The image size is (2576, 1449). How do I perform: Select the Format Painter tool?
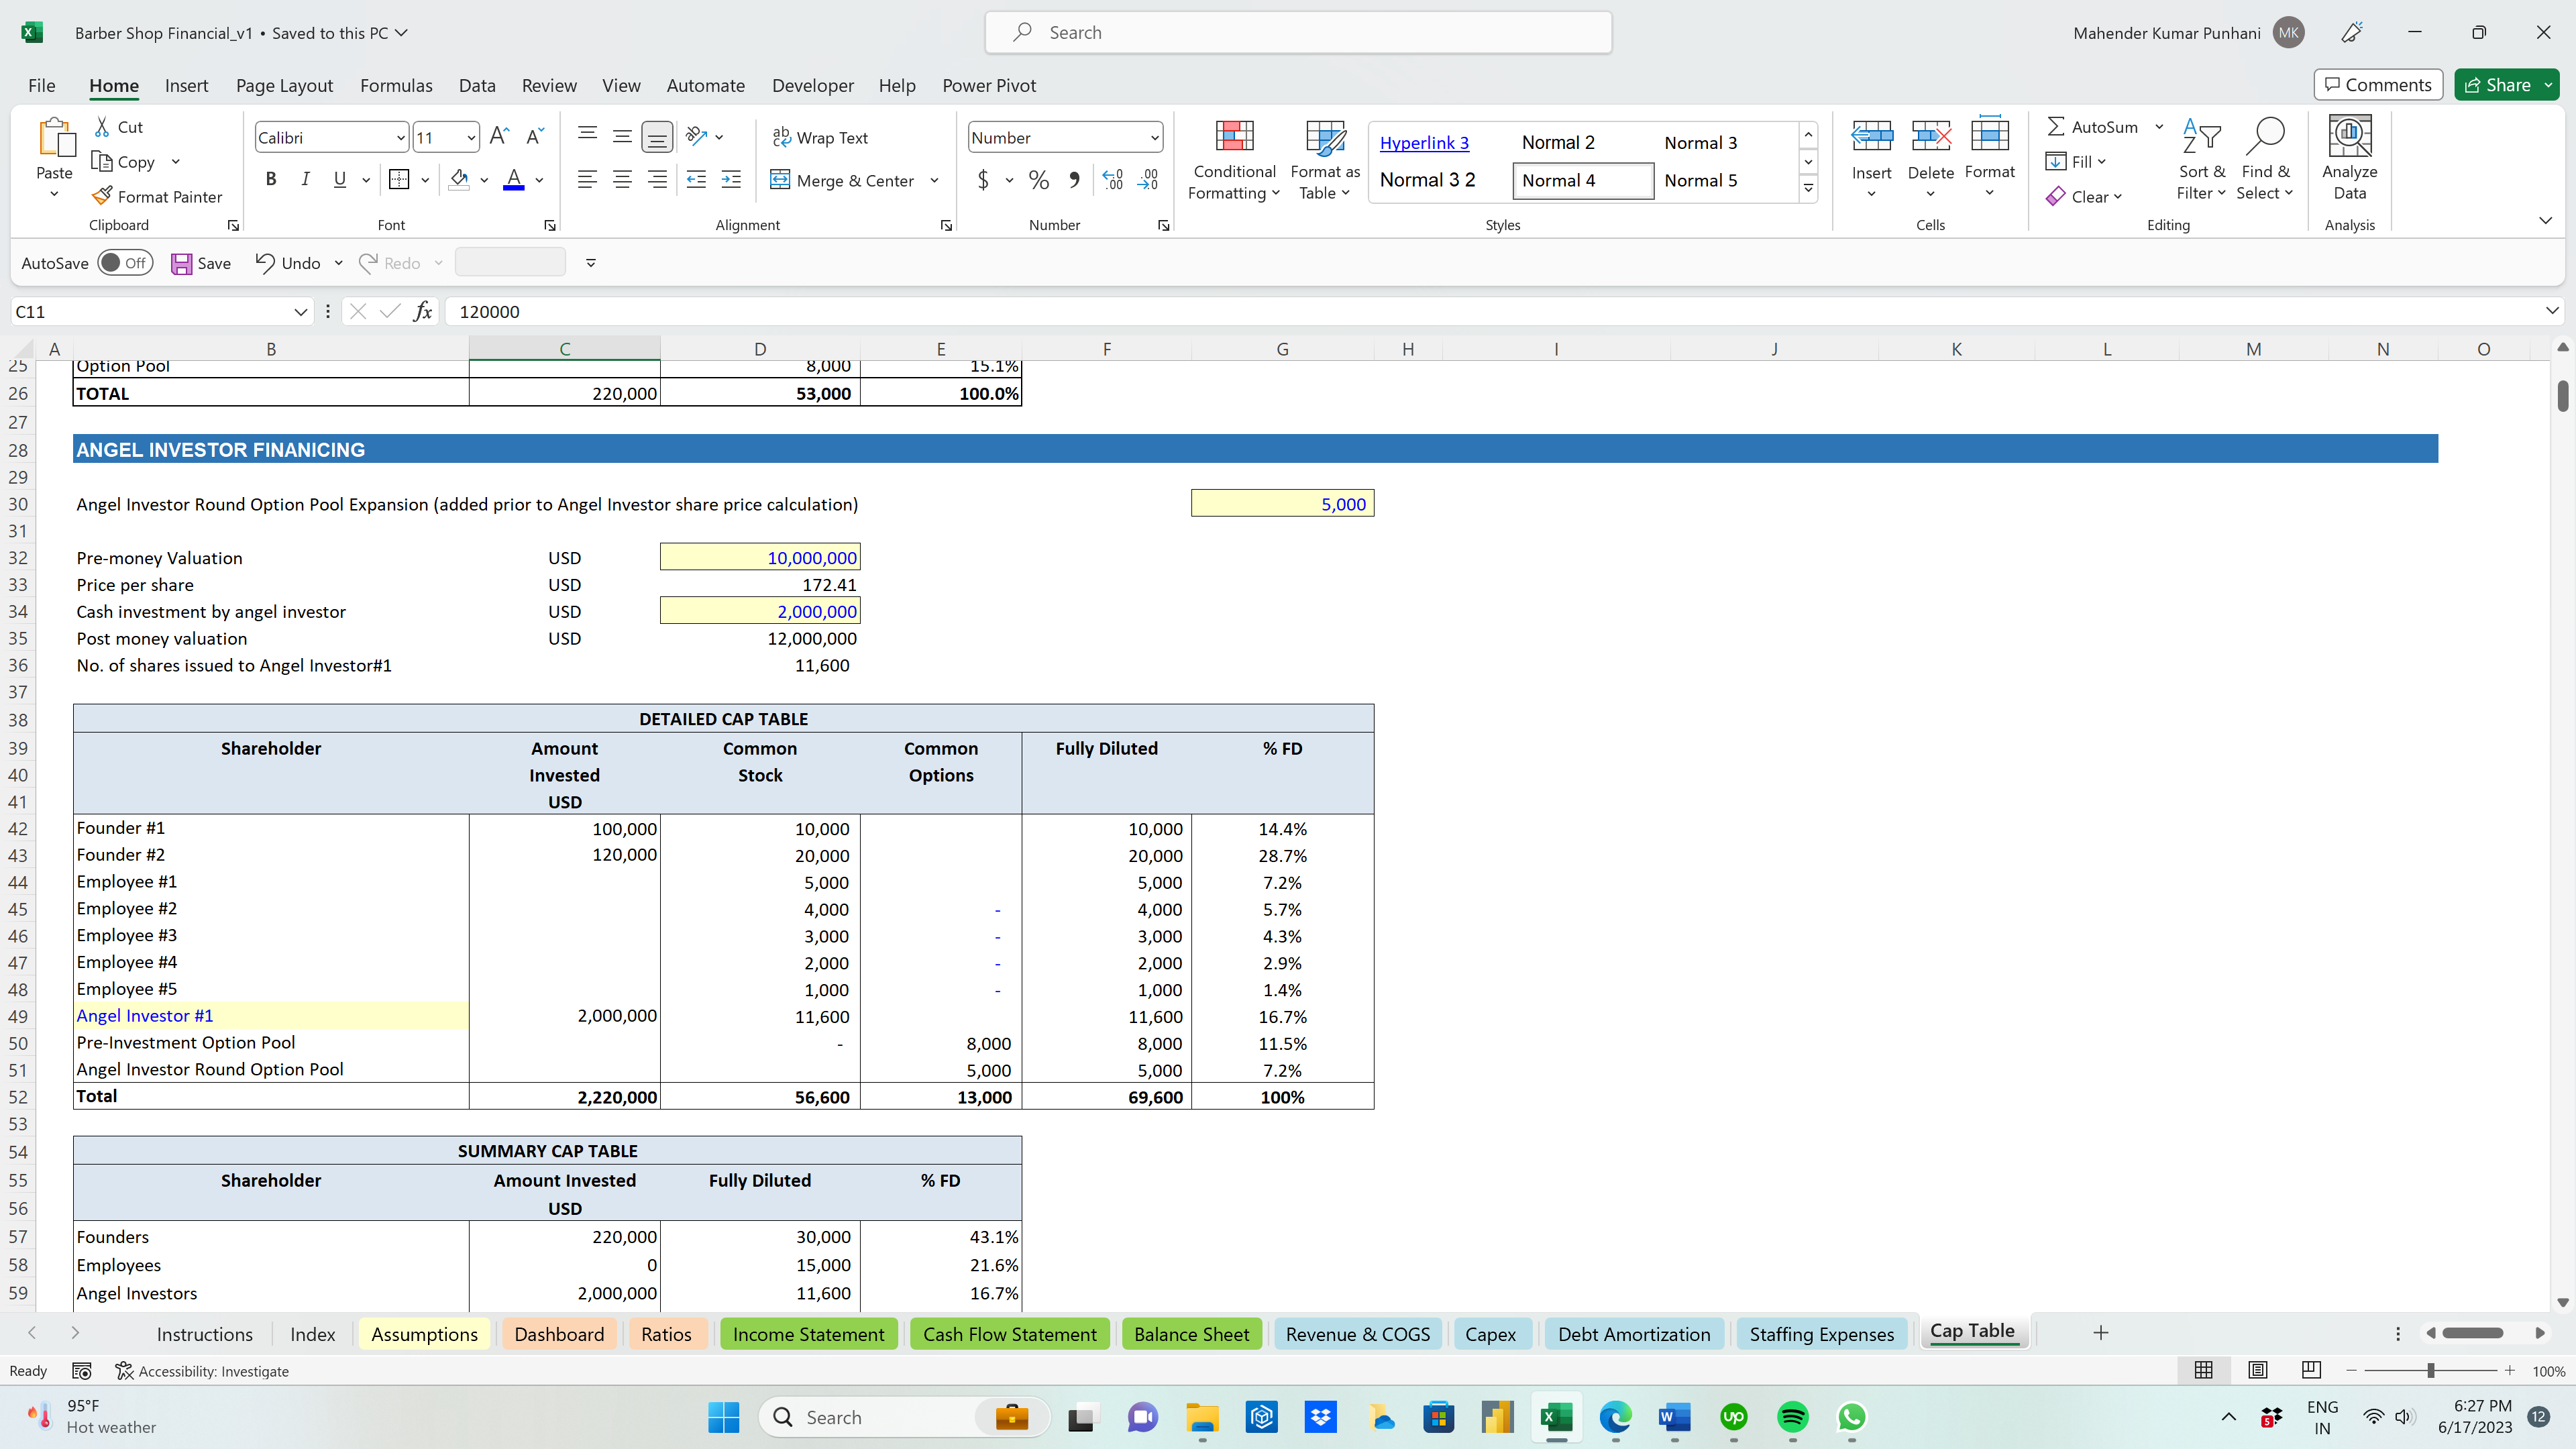(157, 196)
